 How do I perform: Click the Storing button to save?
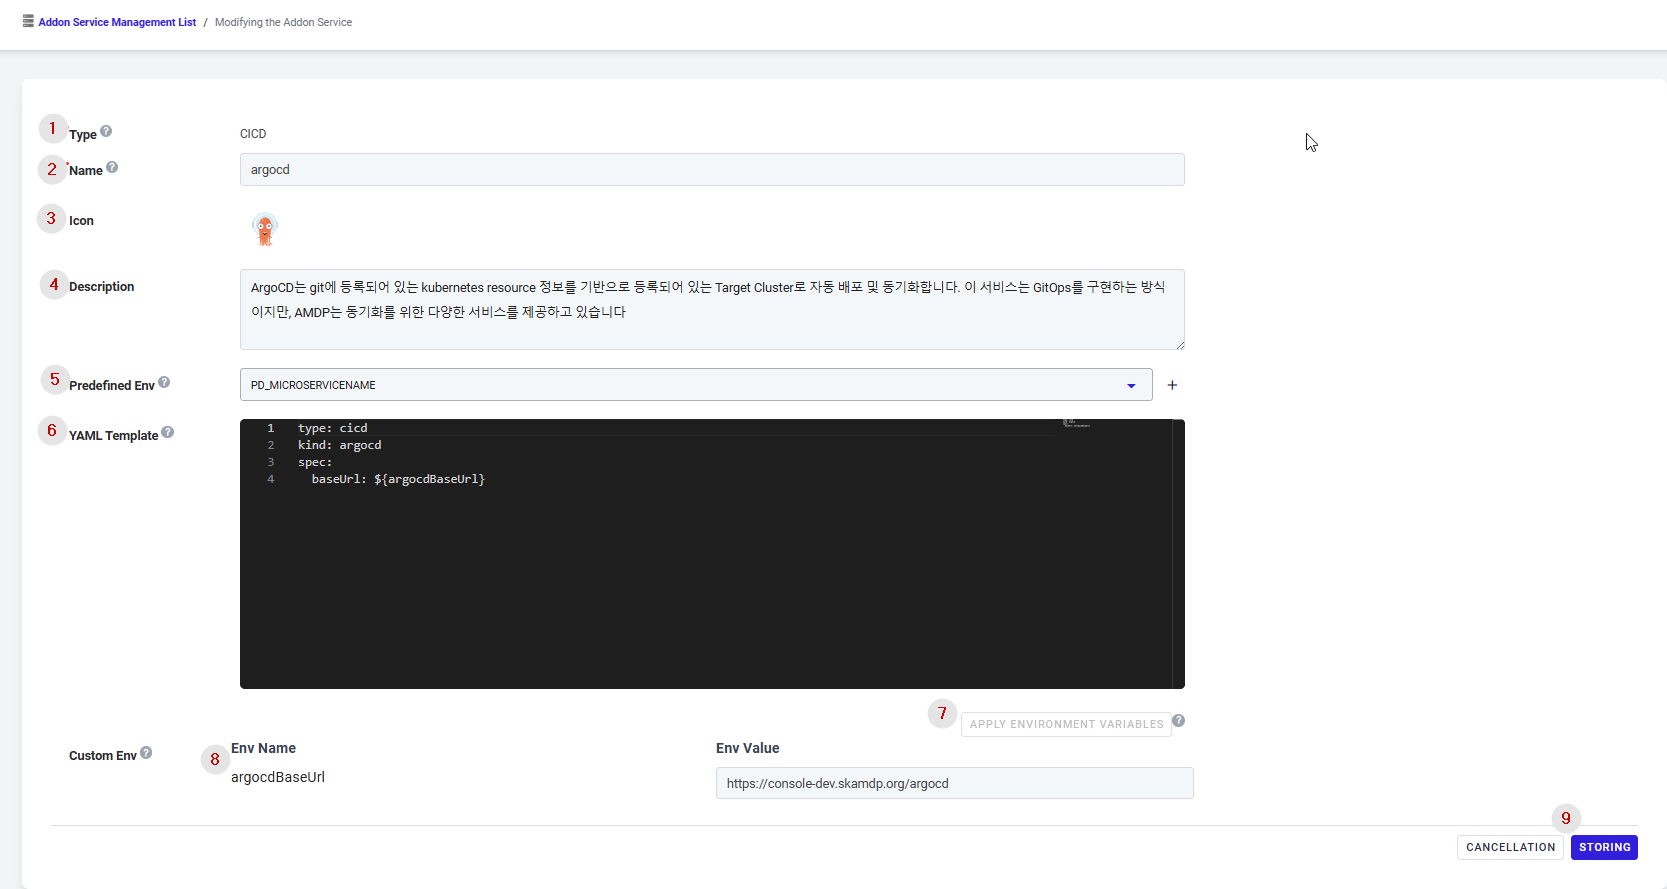tap(1604, 847)
